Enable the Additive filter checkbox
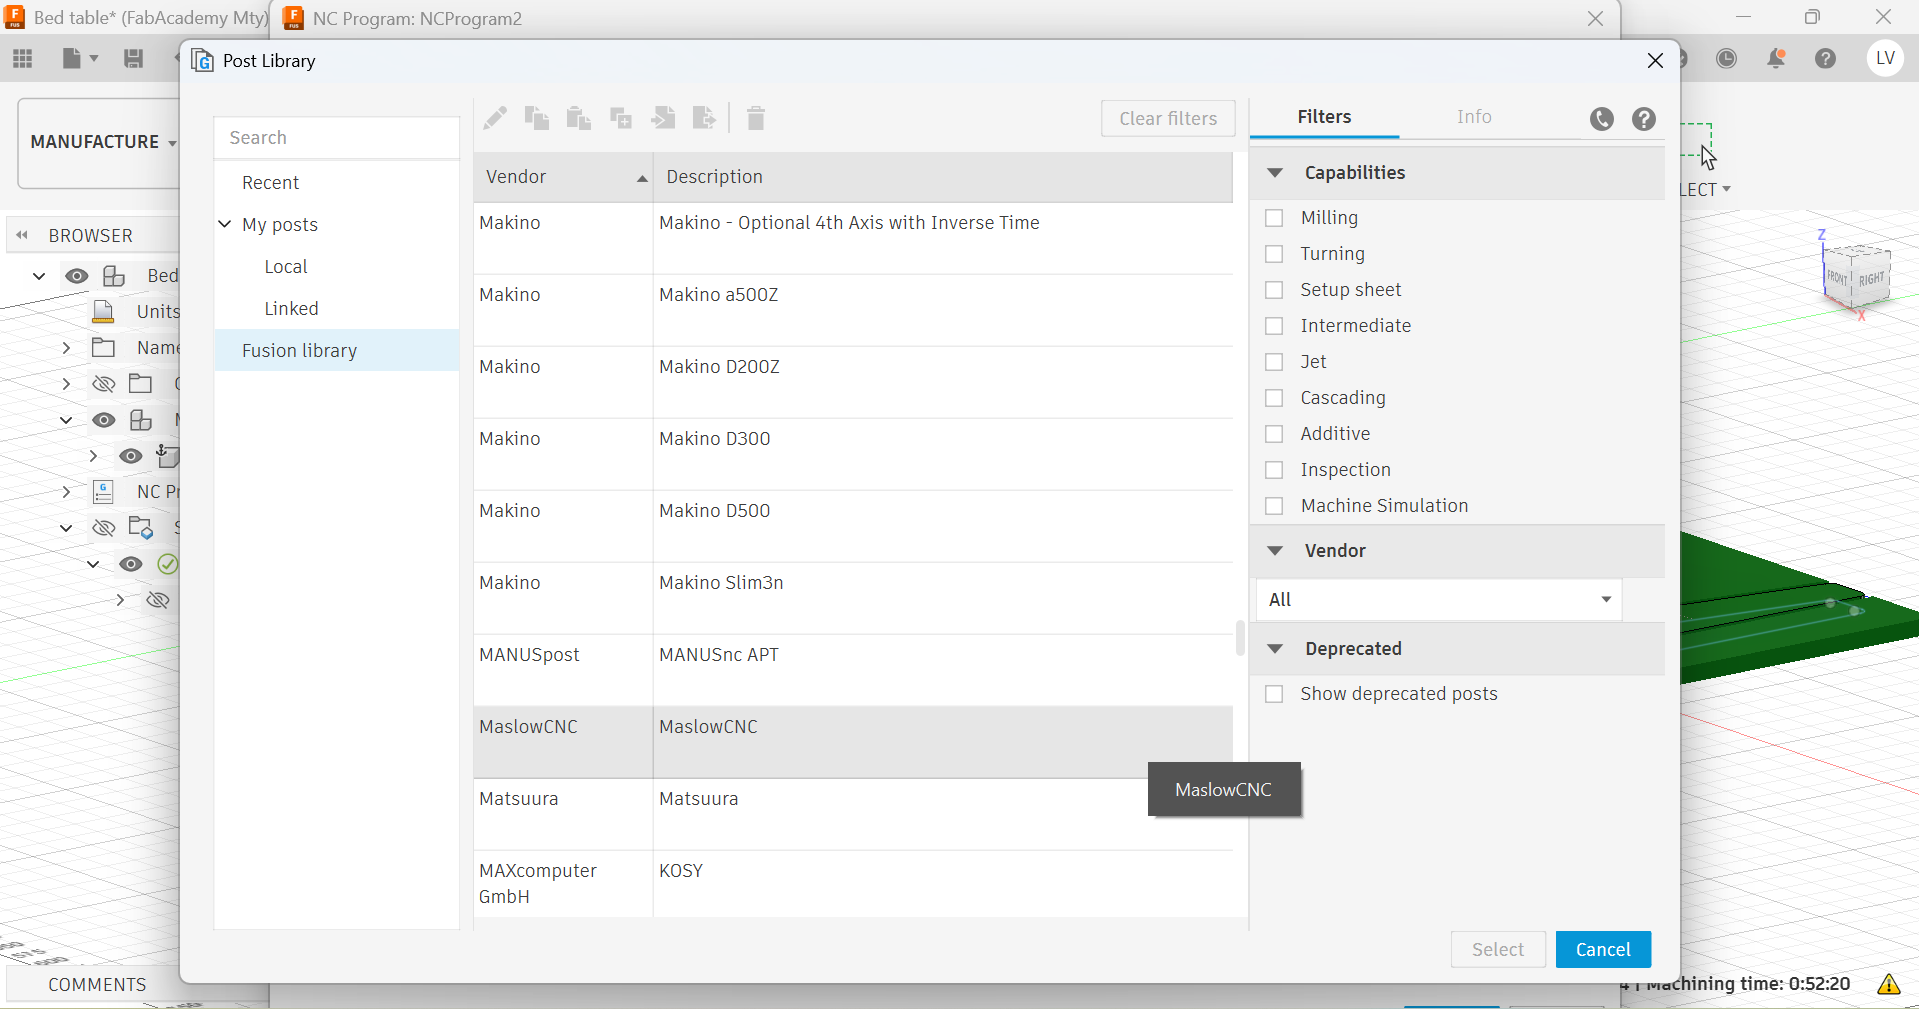Viewport: 1919px width, 1009px height. click(1274, 434)
